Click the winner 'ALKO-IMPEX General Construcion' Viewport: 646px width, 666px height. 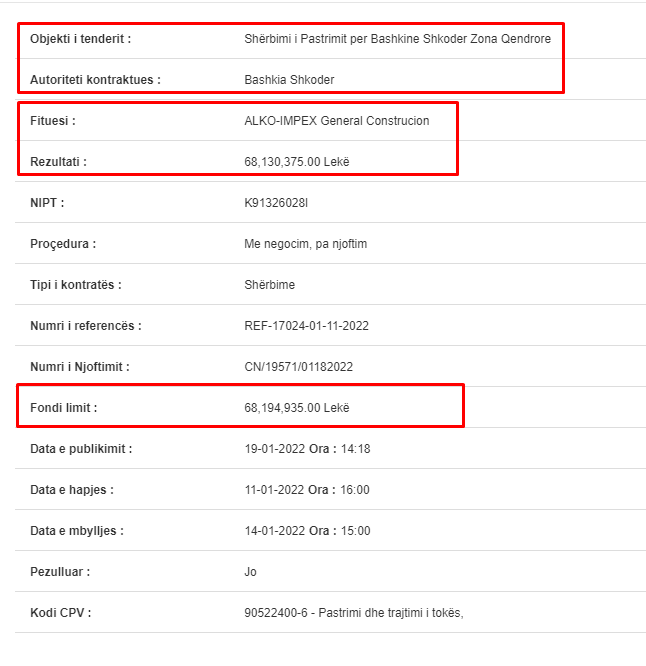click(337, 121)
